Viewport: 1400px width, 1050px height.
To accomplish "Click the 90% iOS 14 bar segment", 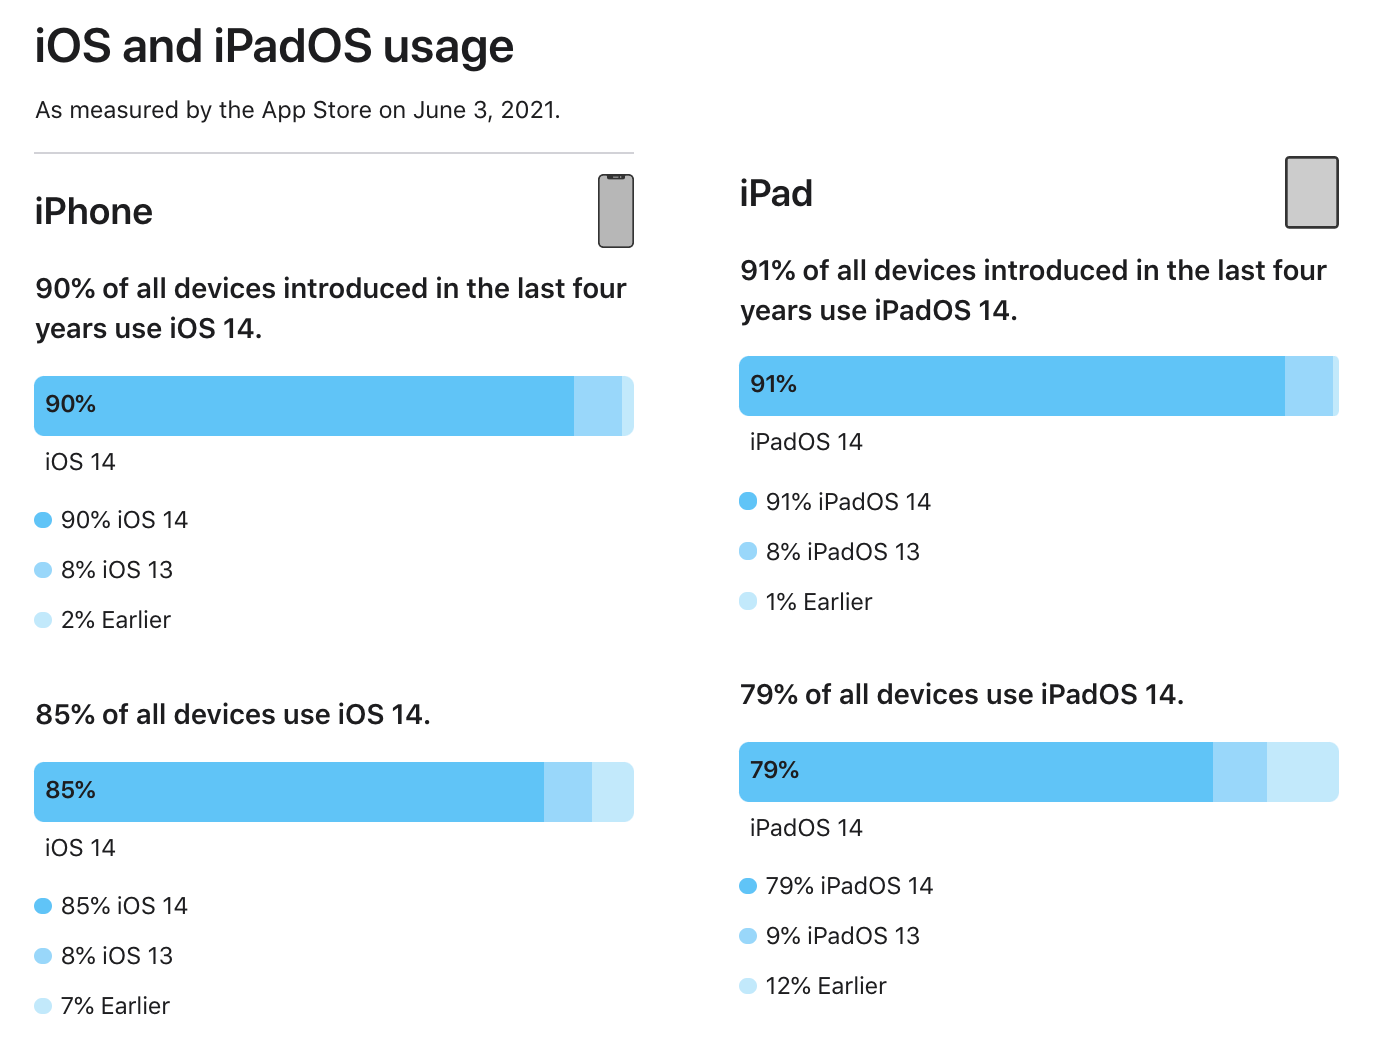I will click(304, 406).
